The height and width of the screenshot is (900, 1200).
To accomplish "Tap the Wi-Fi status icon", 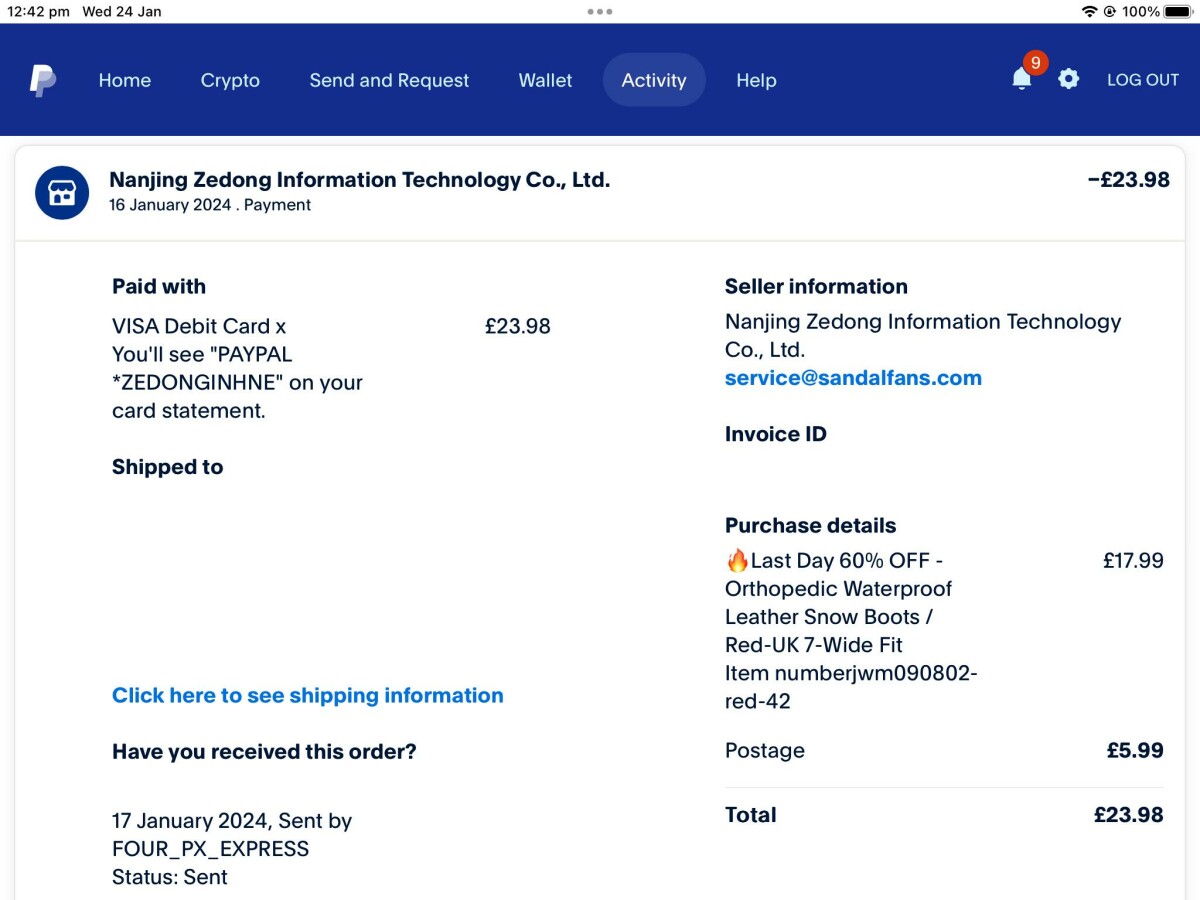I will 1089,12.
